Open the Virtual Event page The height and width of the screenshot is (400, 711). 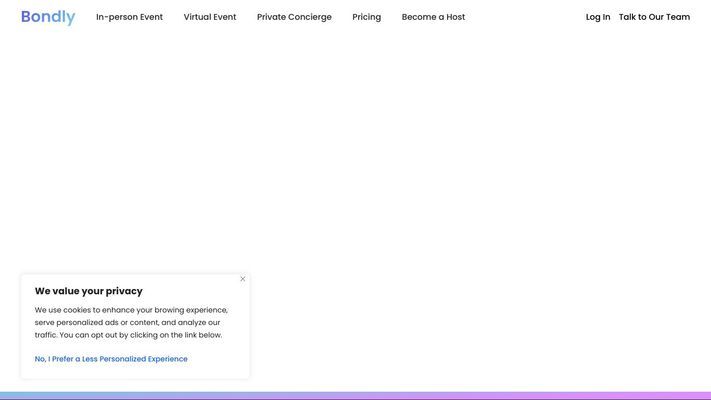(210, 17)
